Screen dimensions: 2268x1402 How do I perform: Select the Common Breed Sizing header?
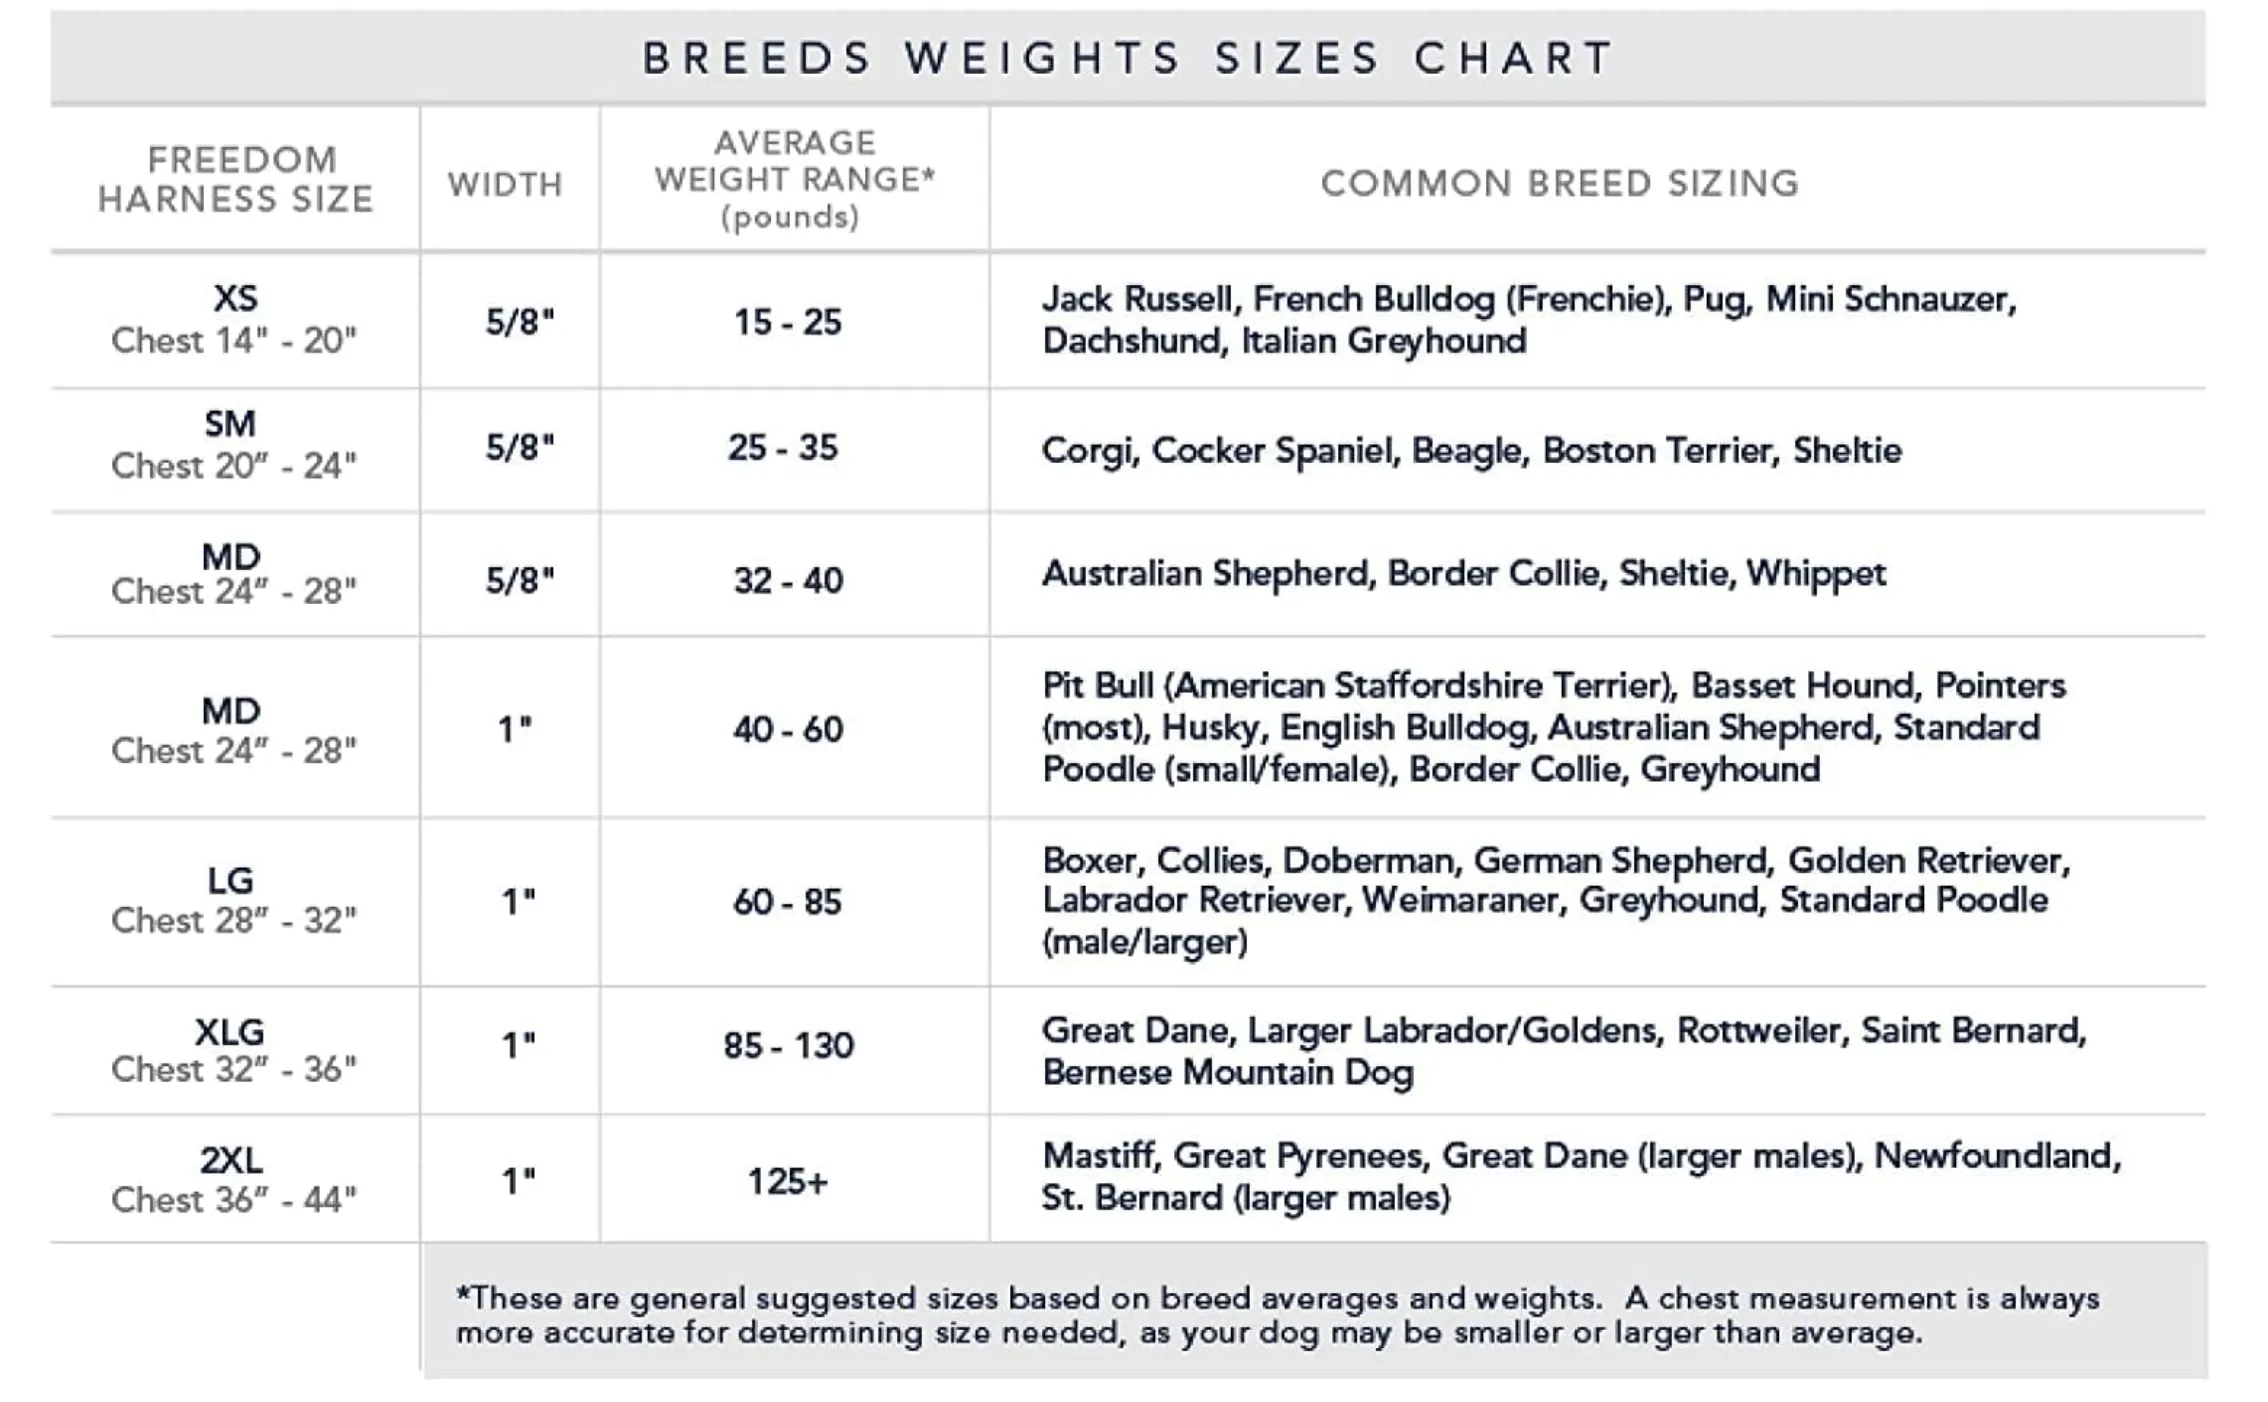1560,184
